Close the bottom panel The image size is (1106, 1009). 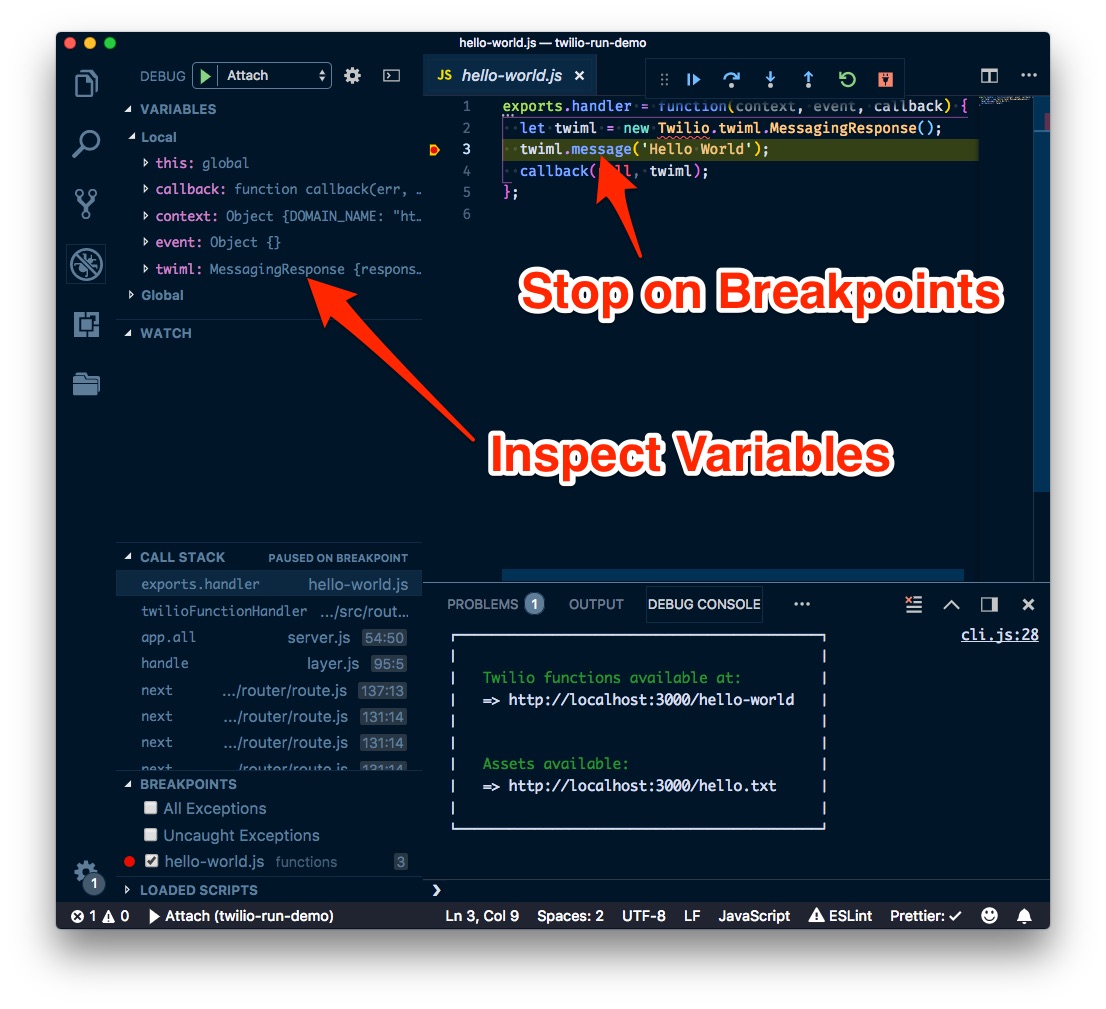[1028, 605]
